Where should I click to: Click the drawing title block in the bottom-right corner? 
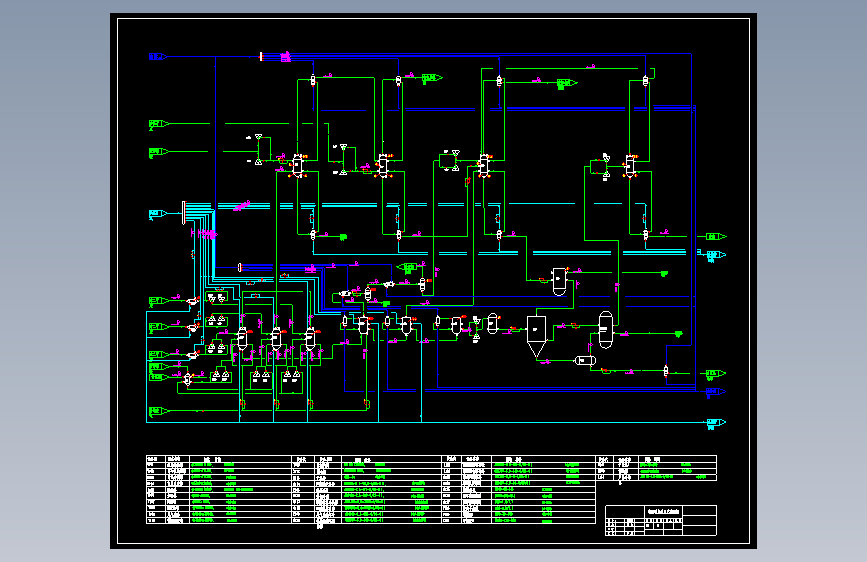click(661, 520)
